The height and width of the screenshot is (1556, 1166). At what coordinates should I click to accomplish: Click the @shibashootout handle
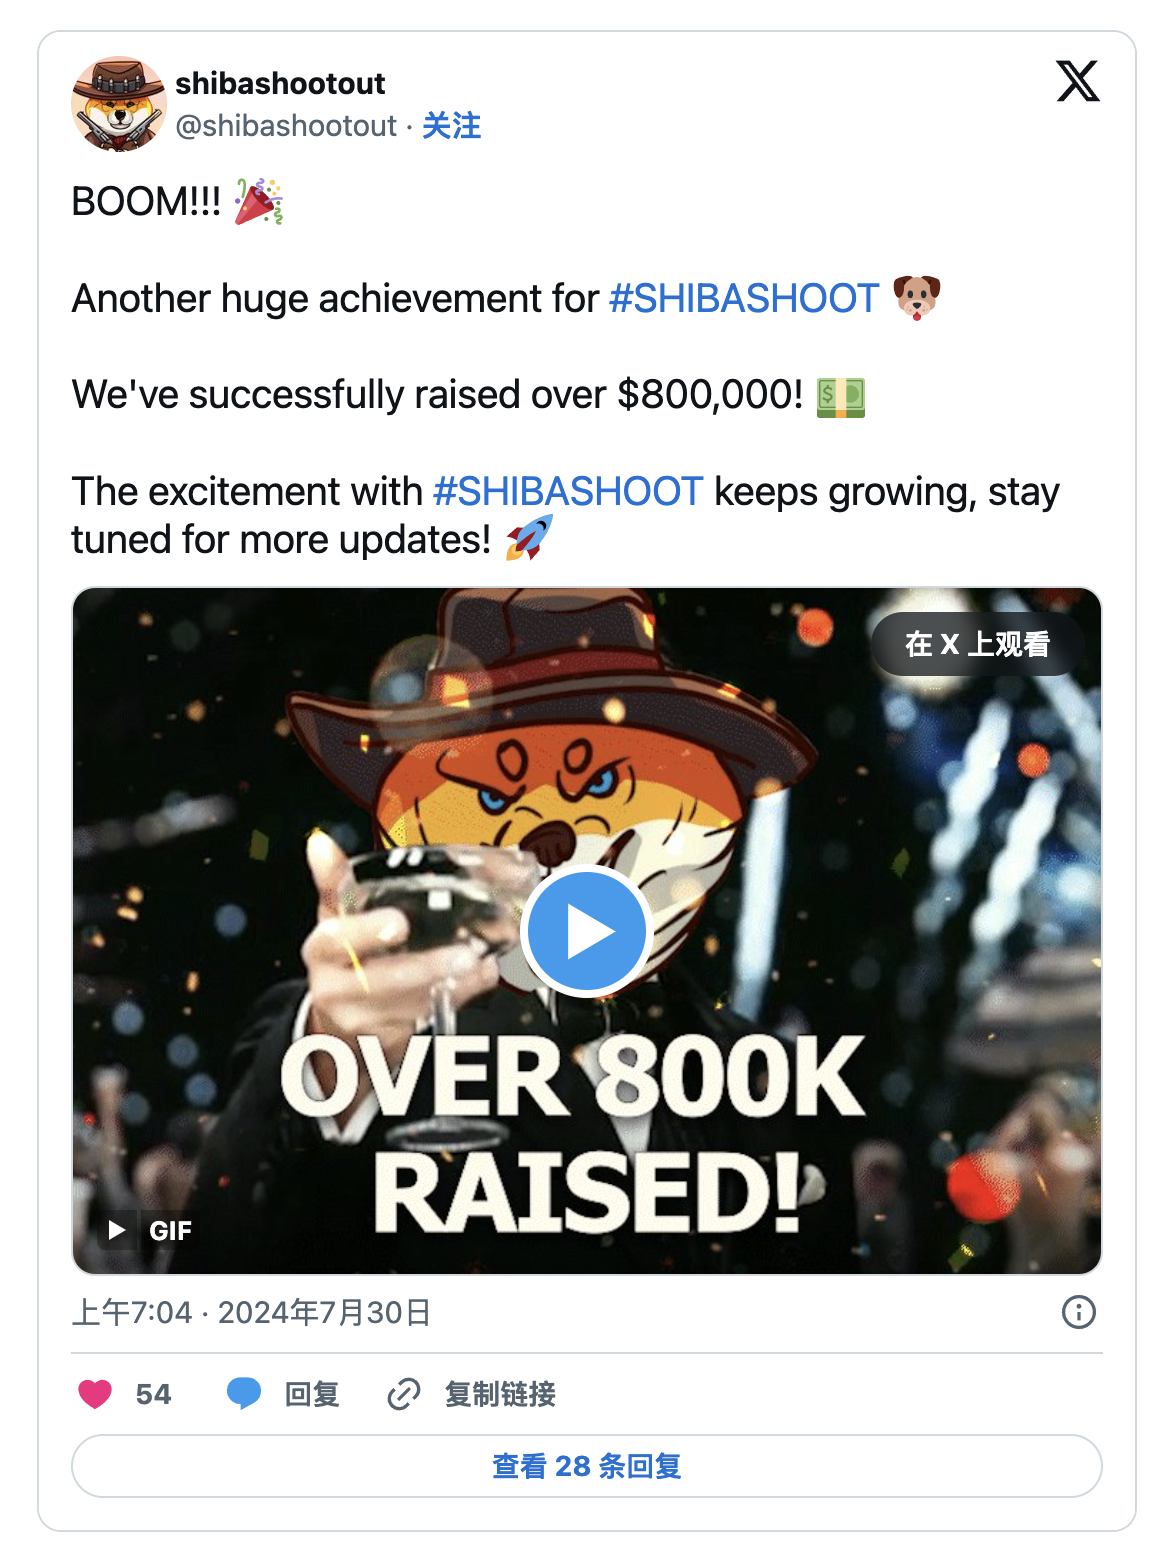[x=286, y=126]
